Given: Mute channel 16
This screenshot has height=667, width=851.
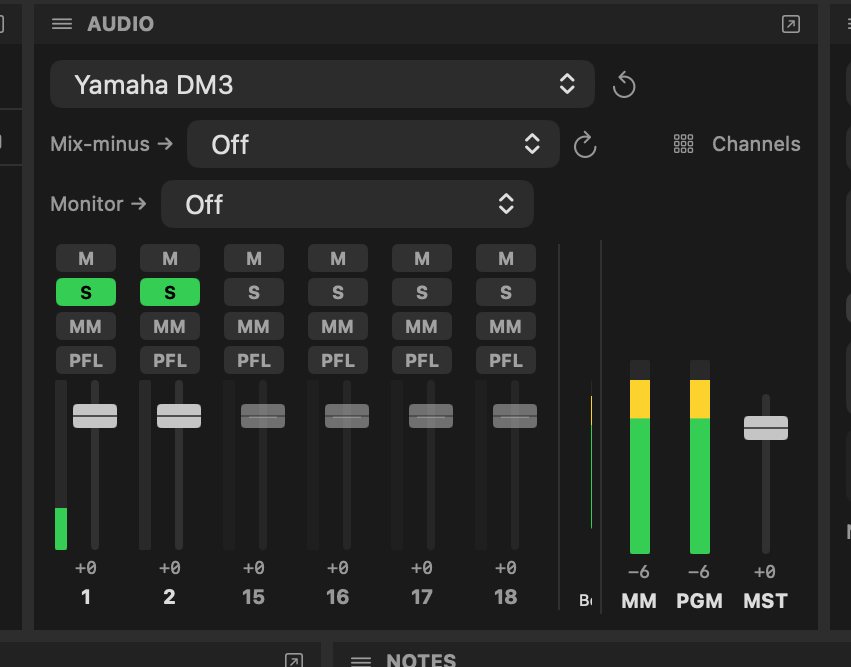Looking at the screenshot, I should (338, 258).
